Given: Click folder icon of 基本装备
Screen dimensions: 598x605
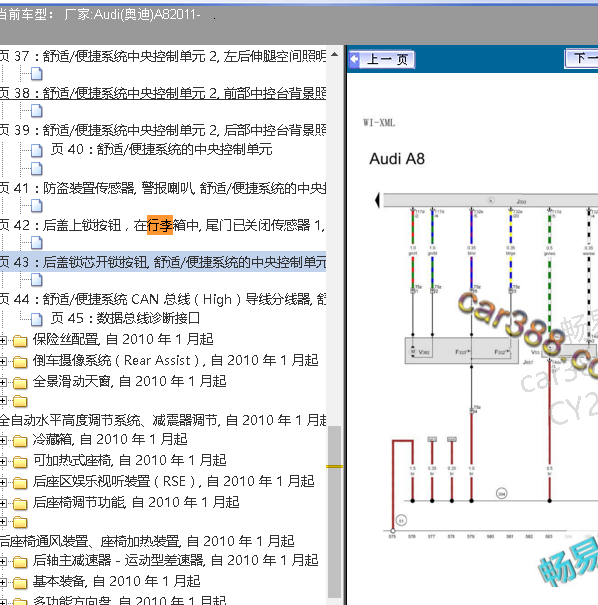Looking at the screenshot, I should tap(20, 583).
